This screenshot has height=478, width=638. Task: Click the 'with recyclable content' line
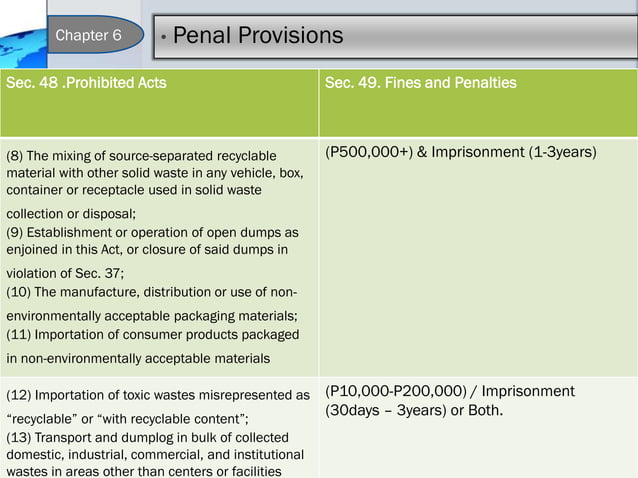coord(126,418)
